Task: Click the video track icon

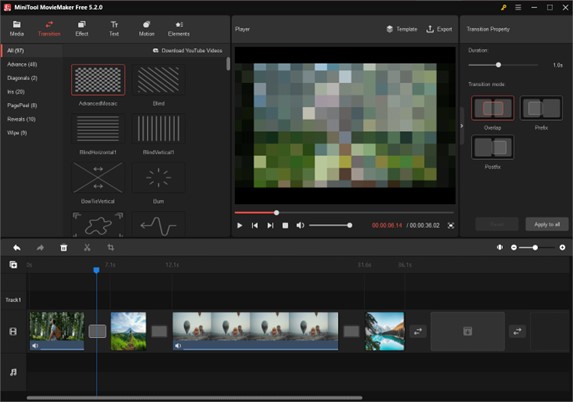Action: [13, 331]
